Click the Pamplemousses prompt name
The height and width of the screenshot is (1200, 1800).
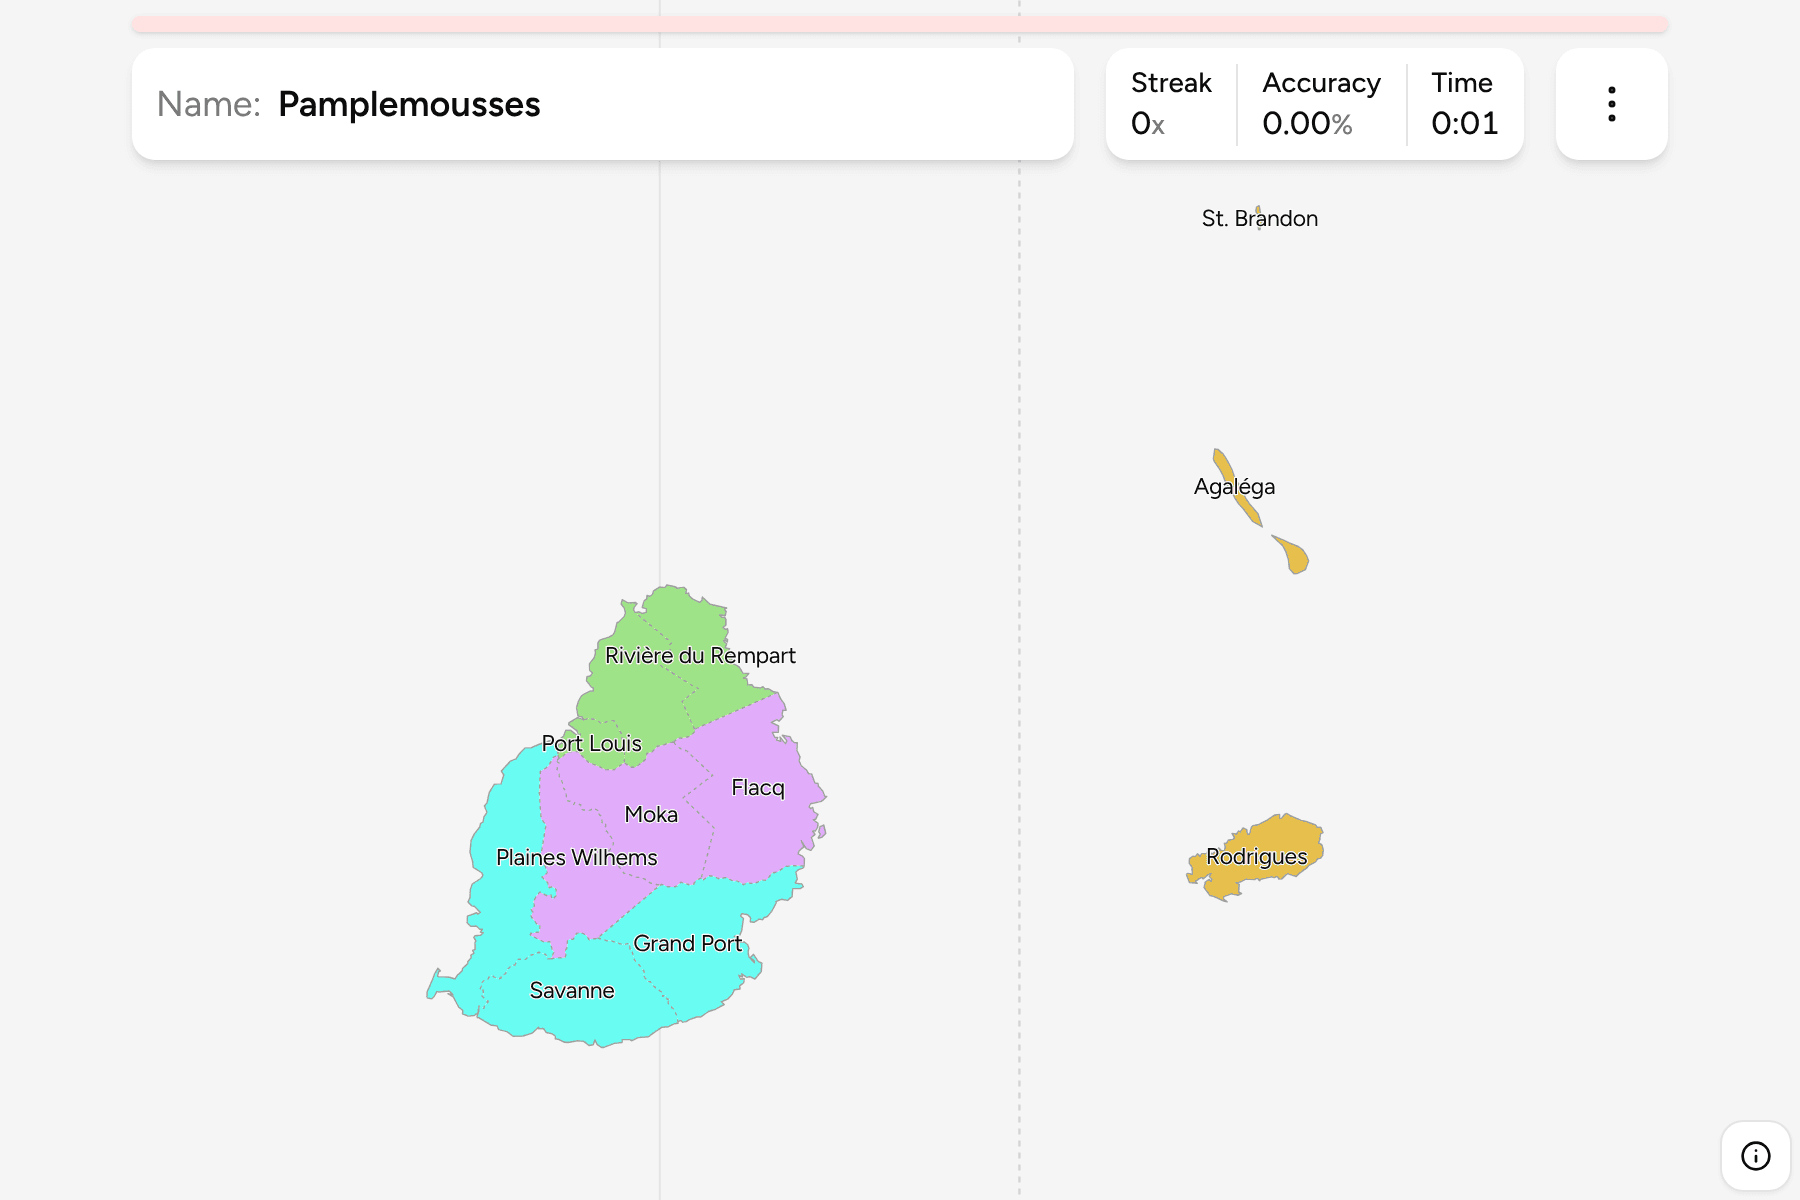point(409,104)
